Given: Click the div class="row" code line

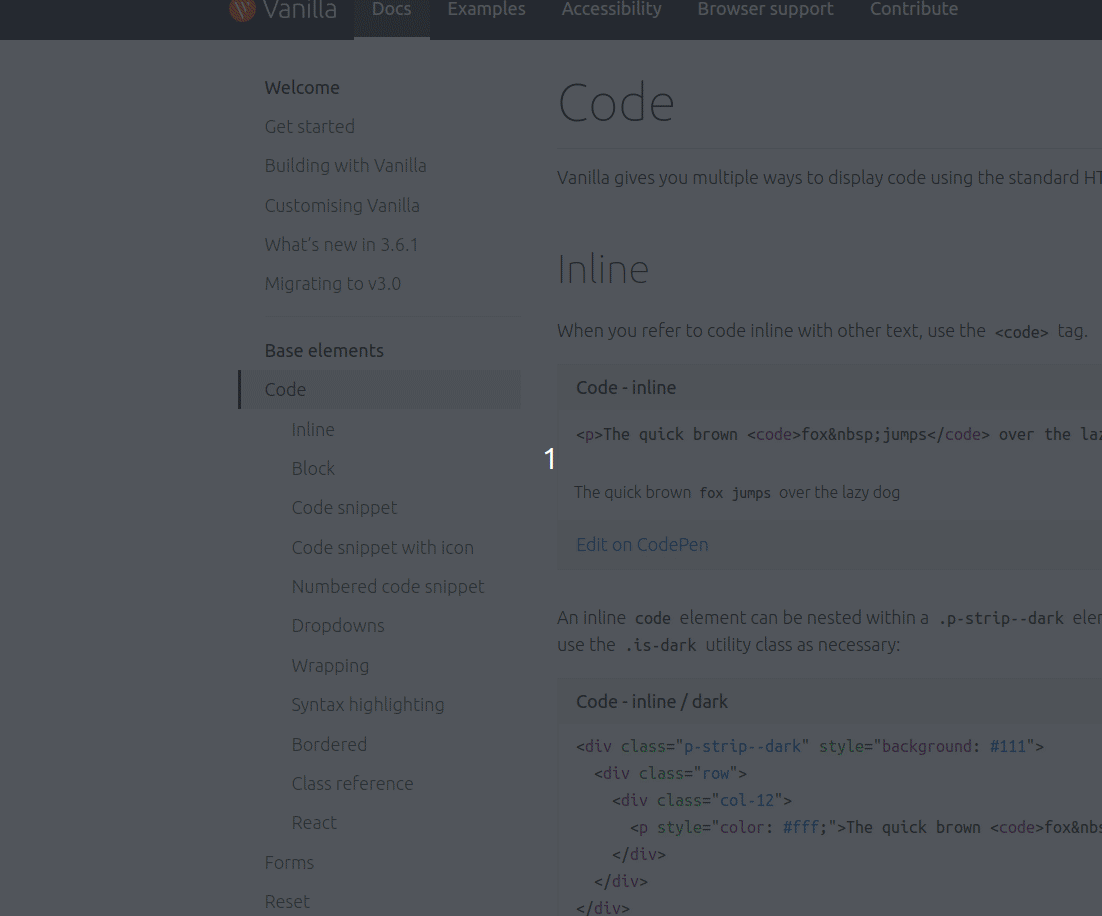Looking at the screenshot, I should click(x=670, y=774).
